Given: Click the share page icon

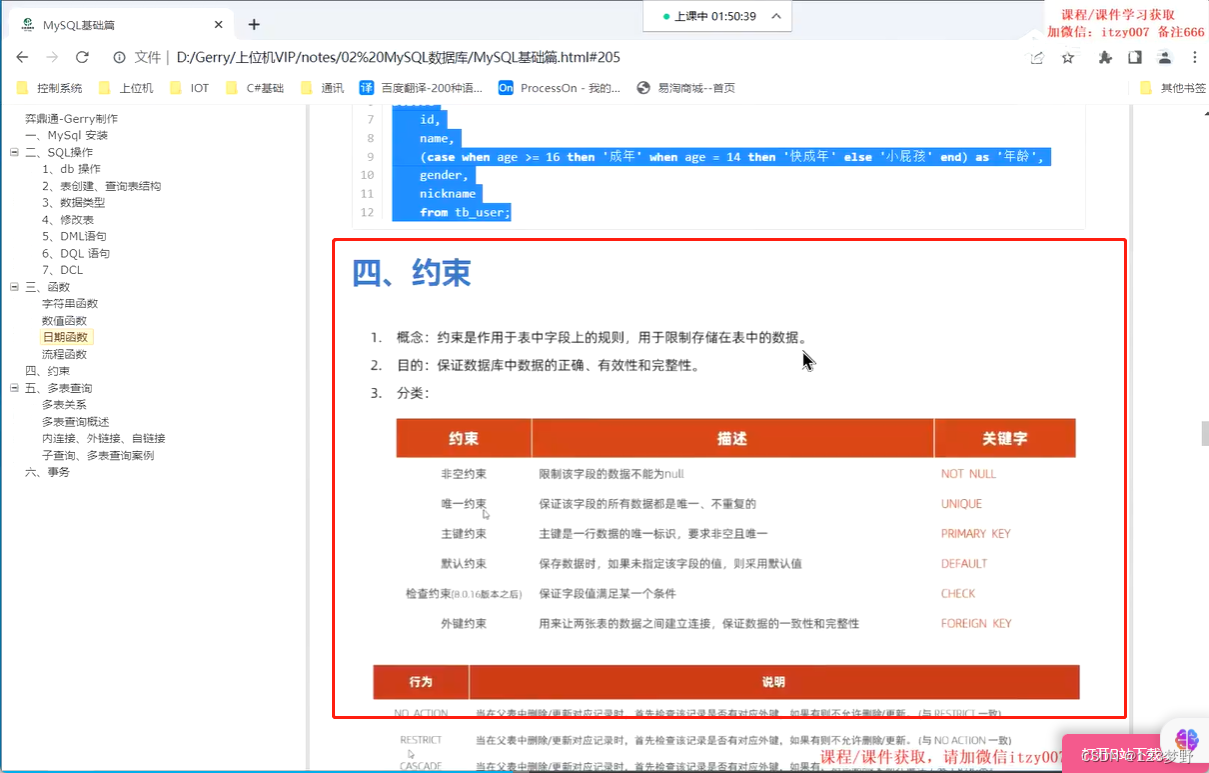Looking at the screenshot, I should pyautogui.click(x=1036, y=57).
